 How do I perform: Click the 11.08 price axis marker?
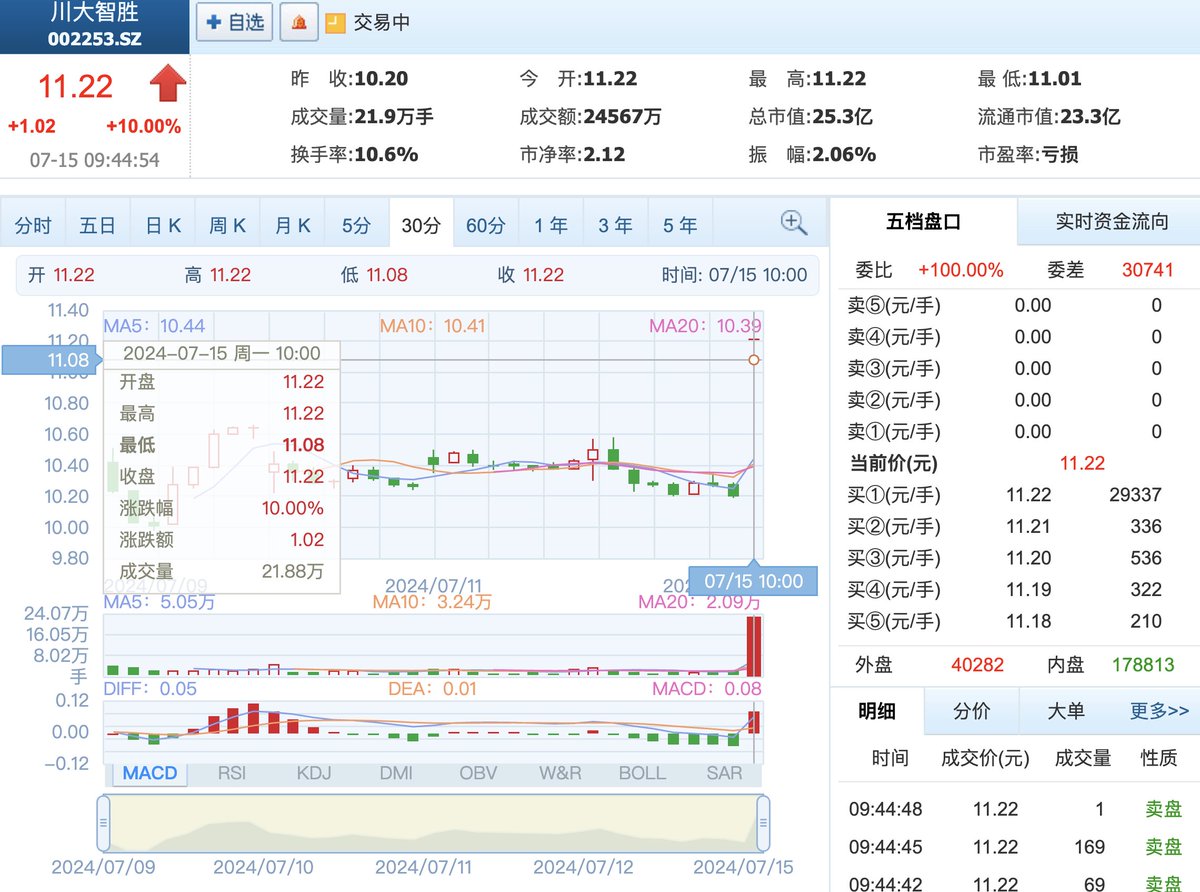(52, 360)
